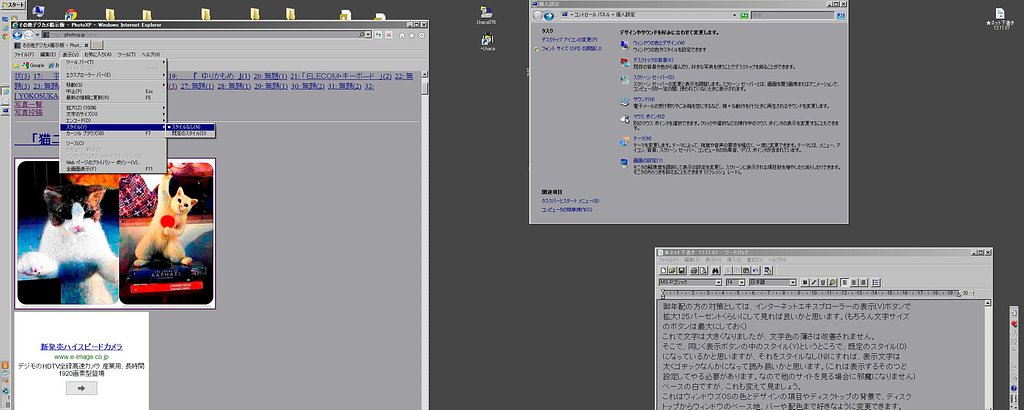Click the help icon in the Personalization window
The height and width of the screenshot is (410, 1024).
840,15
